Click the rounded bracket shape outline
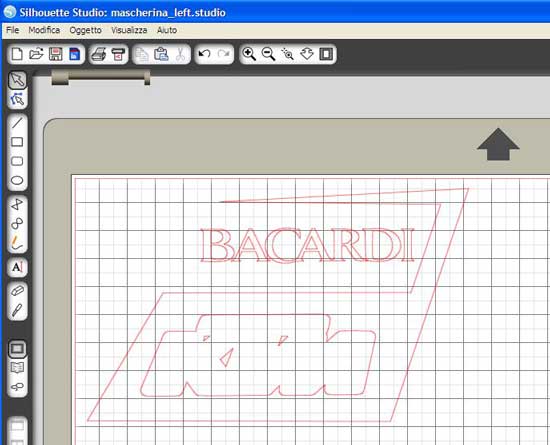 258,356
